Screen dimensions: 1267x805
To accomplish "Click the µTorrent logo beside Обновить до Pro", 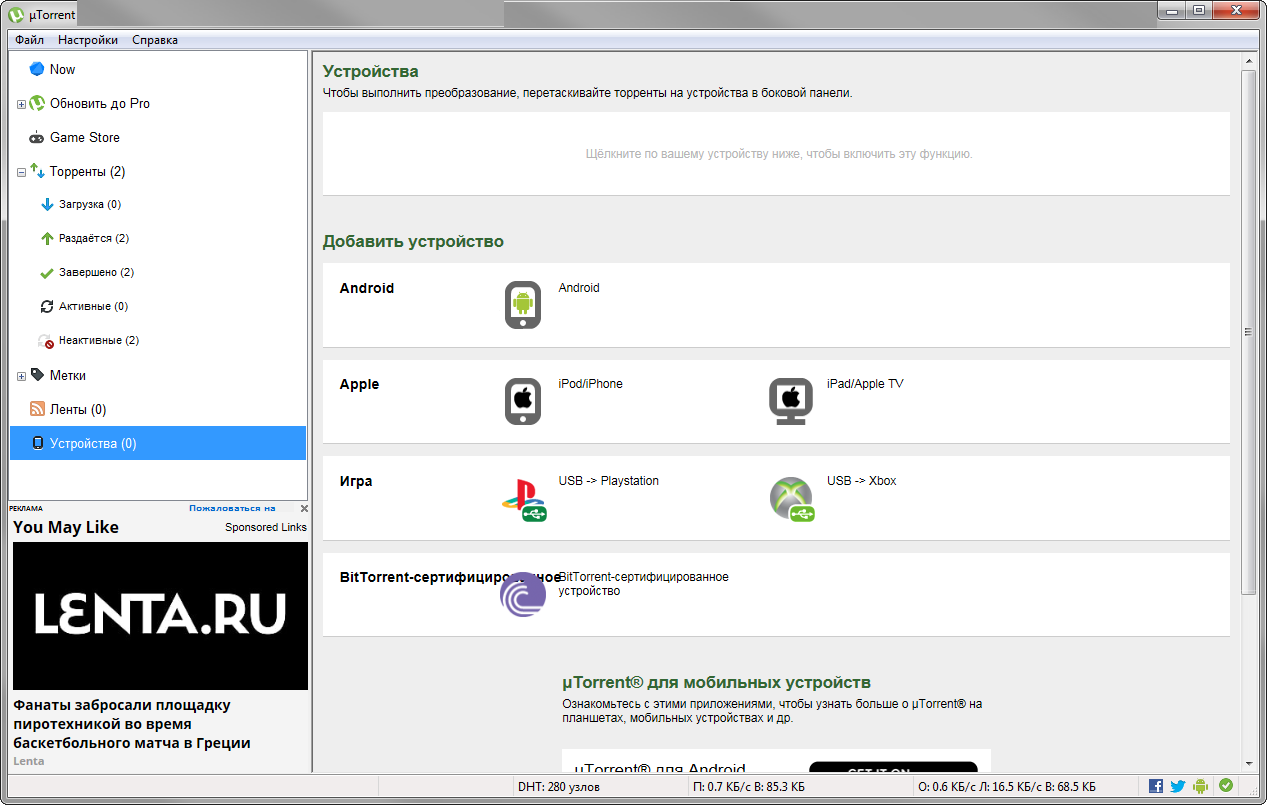I will (37, 103).
